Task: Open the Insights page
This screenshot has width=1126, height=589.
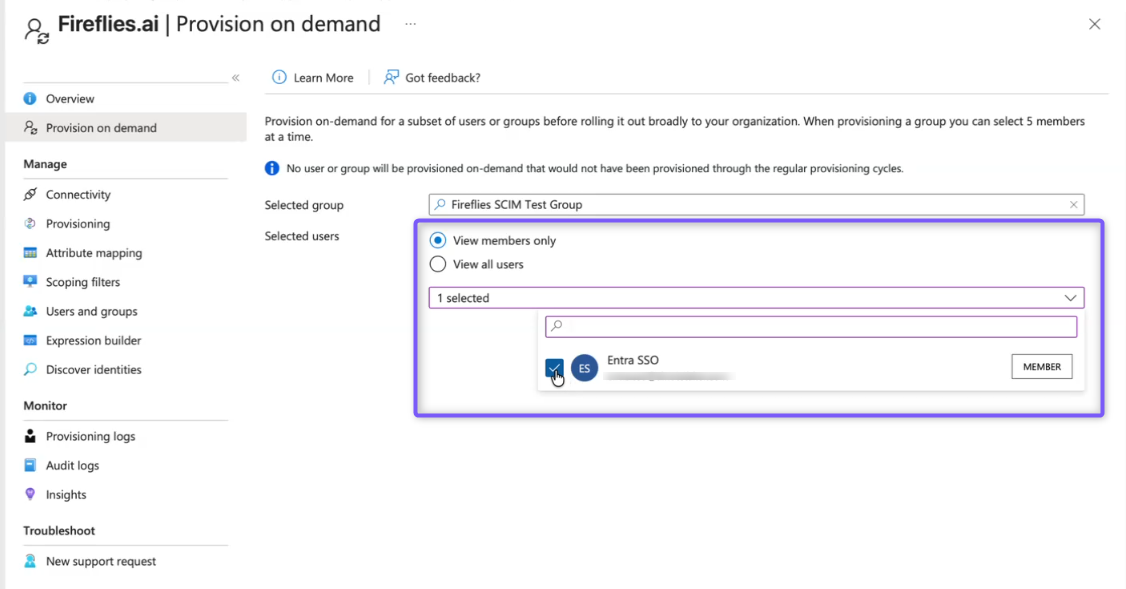Action: [x=66, y=495]
